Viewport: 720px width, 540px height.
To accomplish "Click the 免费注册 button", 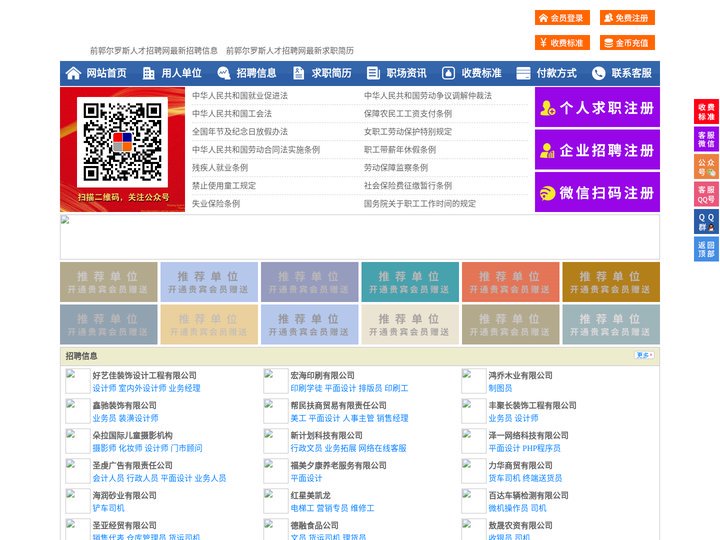I will tap(627, 18).
